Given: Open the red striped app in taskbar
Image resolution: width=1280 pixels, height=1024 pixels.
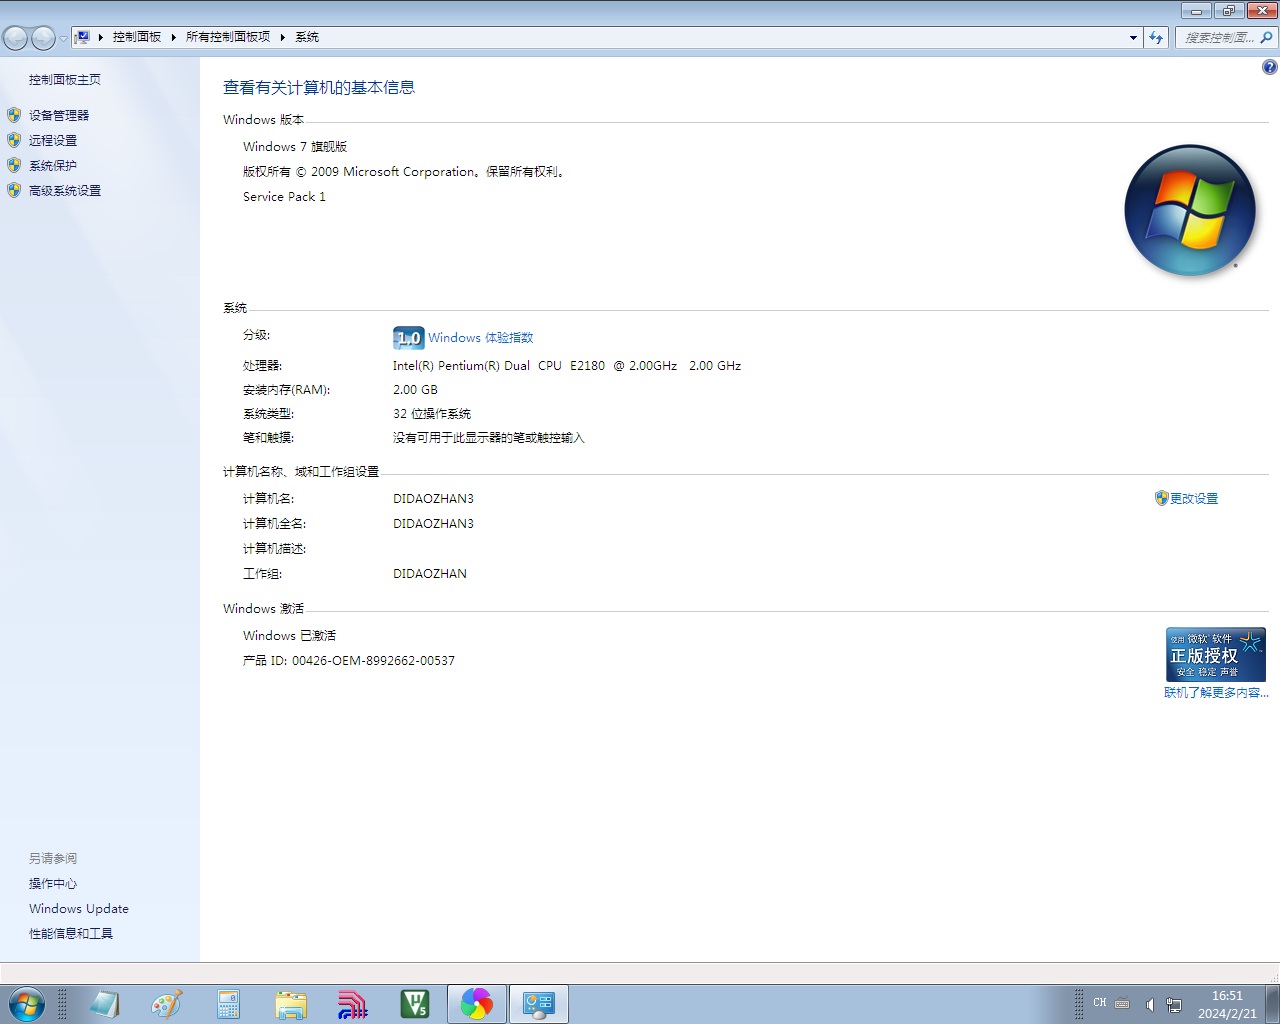Looking at the screenshot, I should 352,1004.
